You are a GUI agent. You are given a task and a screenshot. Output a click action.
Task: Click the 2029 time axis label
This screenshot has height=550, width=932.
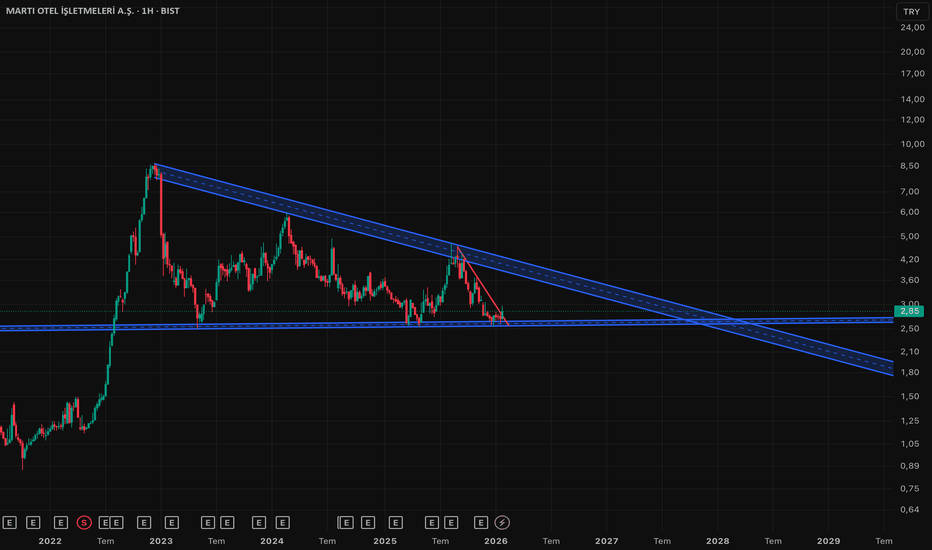(x=829, y=541)
